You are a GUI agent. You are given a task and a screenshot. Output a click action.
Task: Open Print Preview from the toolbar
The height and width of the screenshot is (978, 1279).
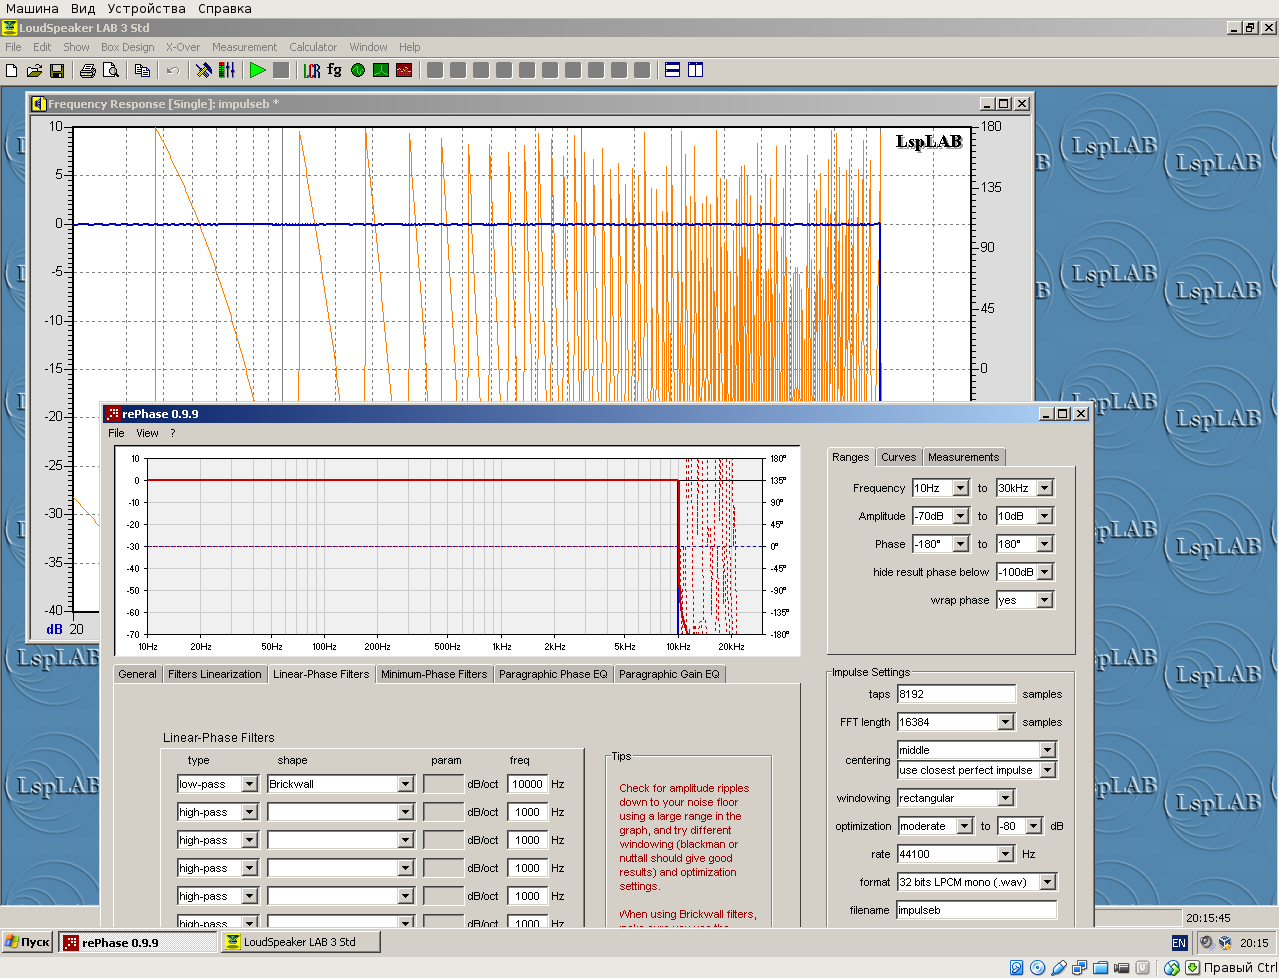coord(111,70)
